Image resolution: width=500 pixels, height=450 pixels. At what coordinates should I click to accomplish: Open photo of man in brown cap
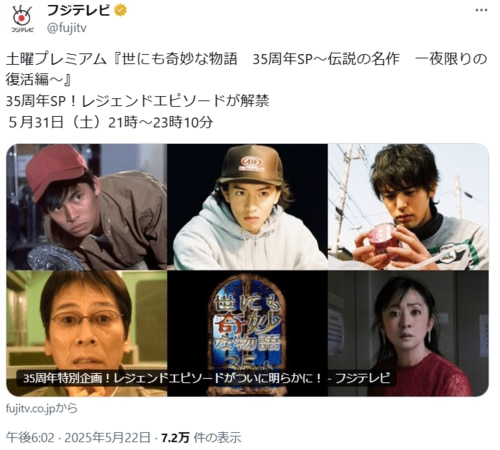click(247, 207)
